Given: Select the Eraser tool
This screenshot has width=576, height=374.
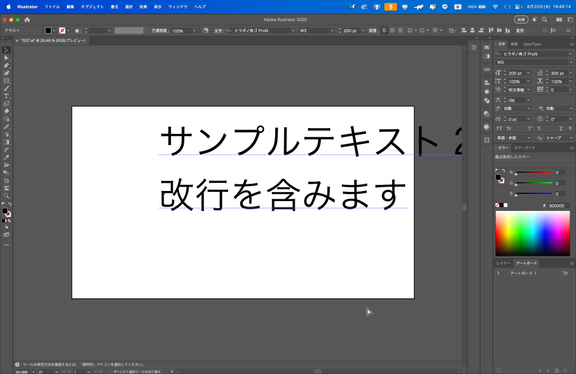Looking at the screenshot, I should coord(6,111).
